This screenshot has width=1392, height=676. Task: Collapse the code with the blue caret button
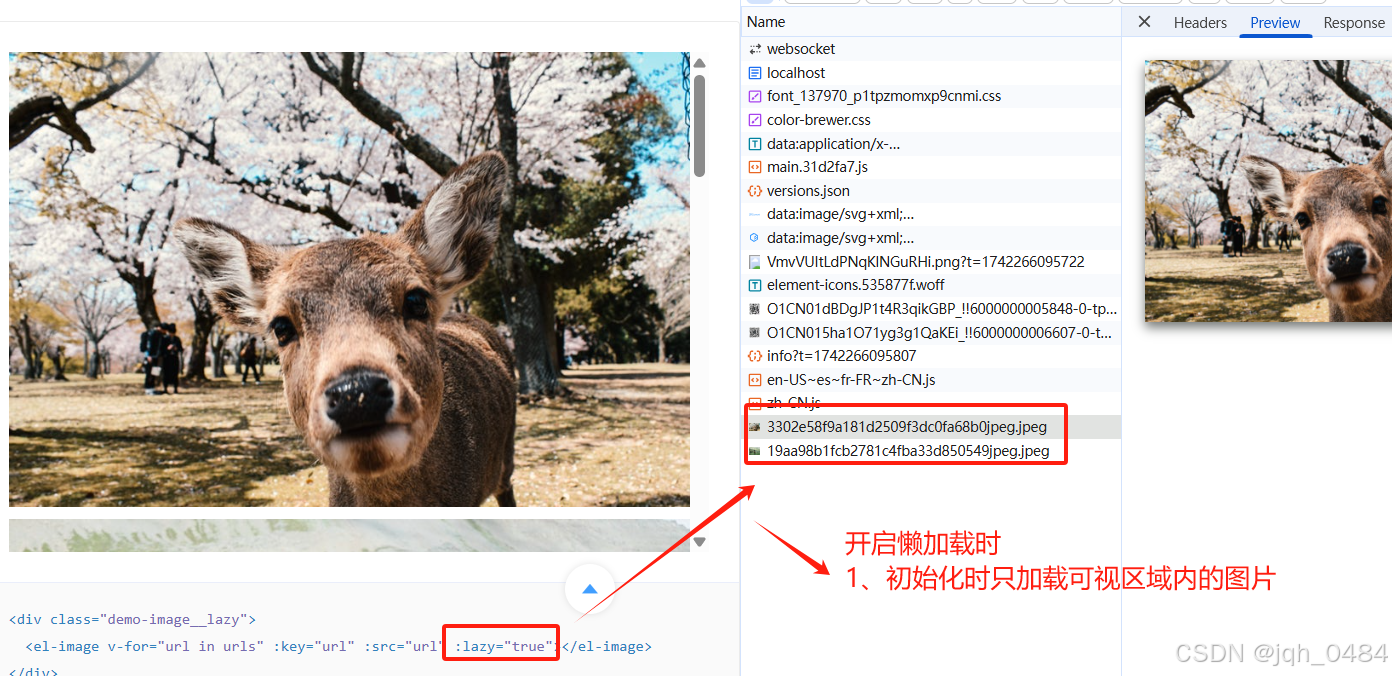(x=590, y=589)
